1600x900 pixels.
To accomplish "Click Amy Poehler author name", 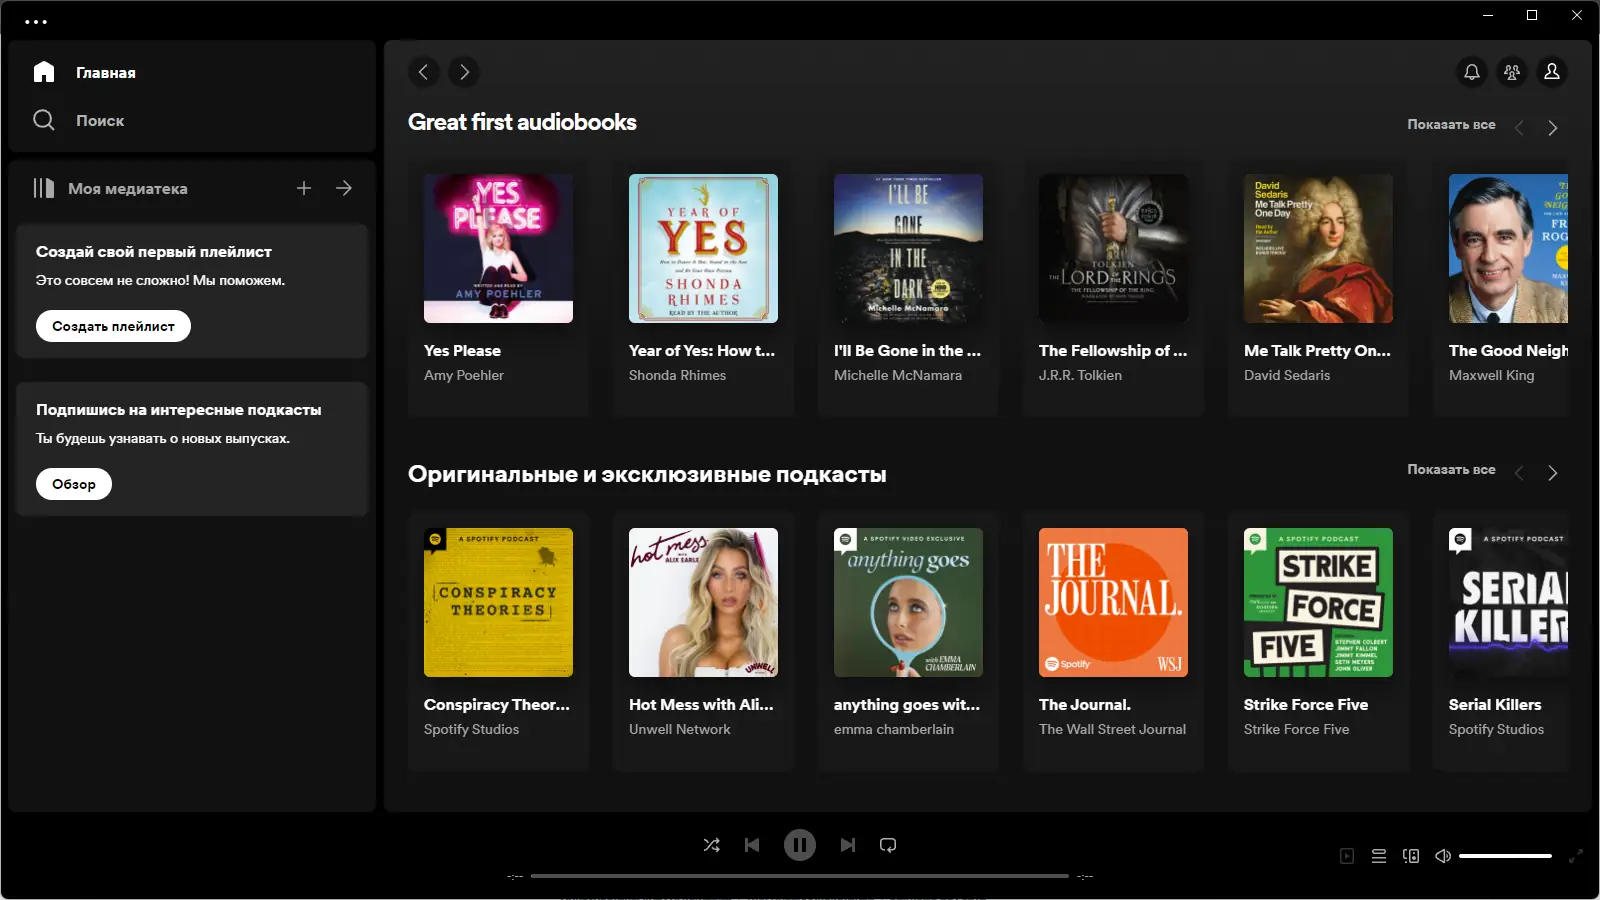I will click(x=464, y=376).
